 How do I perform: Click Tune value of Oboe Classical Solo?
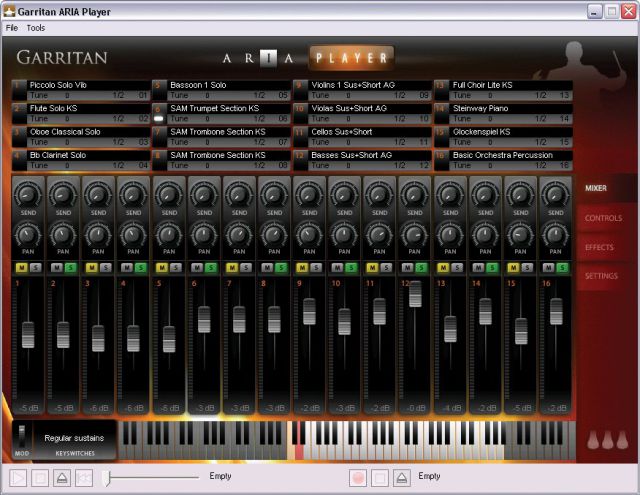pyautogui.click(x=67, y=142)
